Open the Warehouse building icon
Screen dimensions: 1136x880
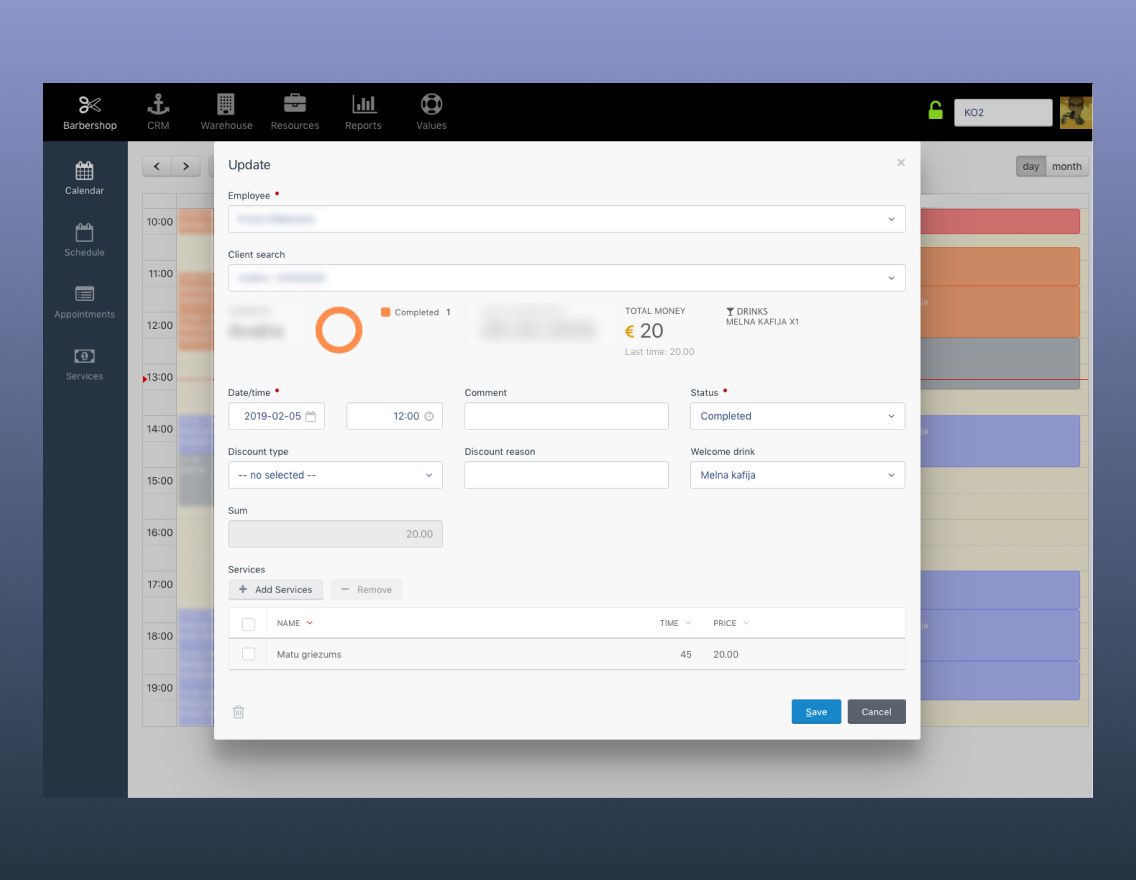click(x=226, y=105)
